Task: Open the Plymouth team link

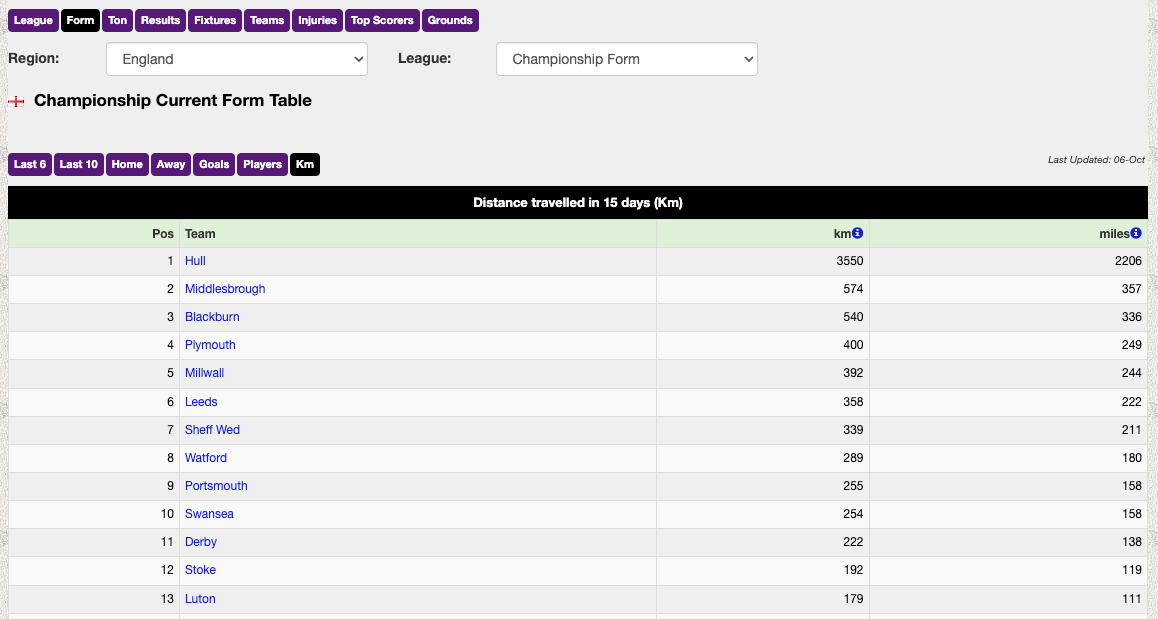Action: (x=210, y=345)
